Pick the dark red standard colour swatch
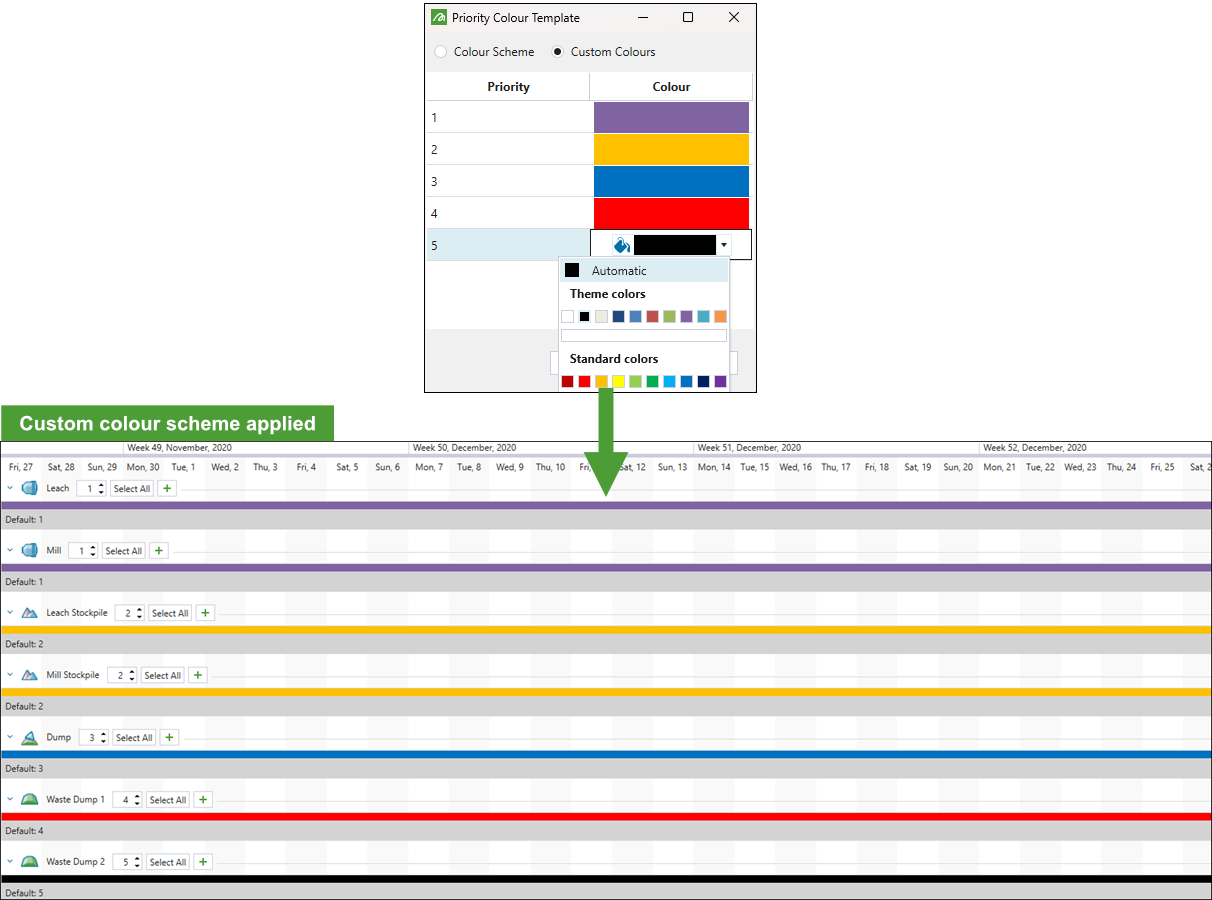Viewport: 1212px width, 900px height. pyautogui.click(x=568, y=381)
